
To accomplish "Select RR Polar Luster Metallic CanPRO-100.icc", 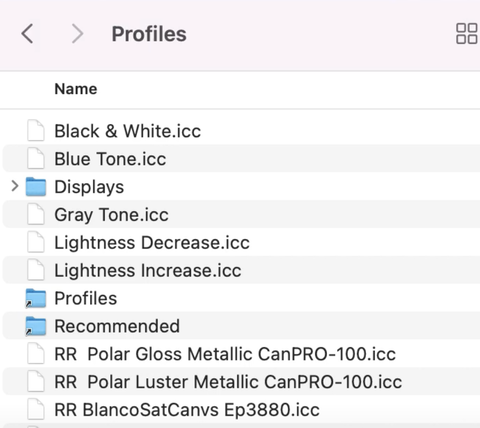I will 241,382.
